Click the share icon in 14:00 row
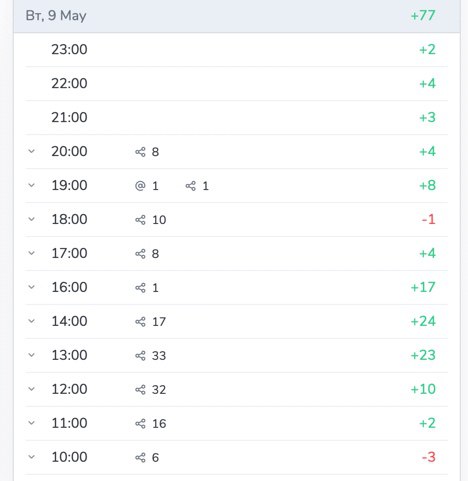 pyautogui.click(x=140, y=322)
